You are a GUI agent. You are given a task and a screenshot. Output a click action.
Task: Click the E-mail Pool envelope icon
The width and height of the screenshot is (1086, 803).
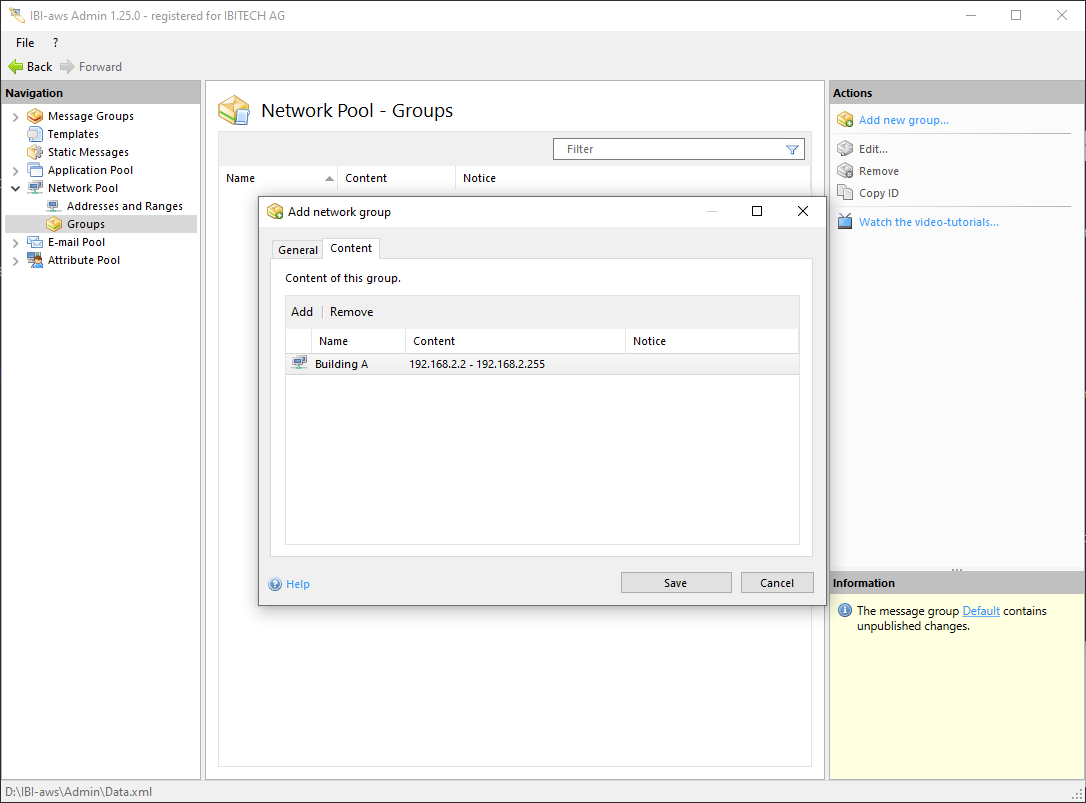(35, 242)
